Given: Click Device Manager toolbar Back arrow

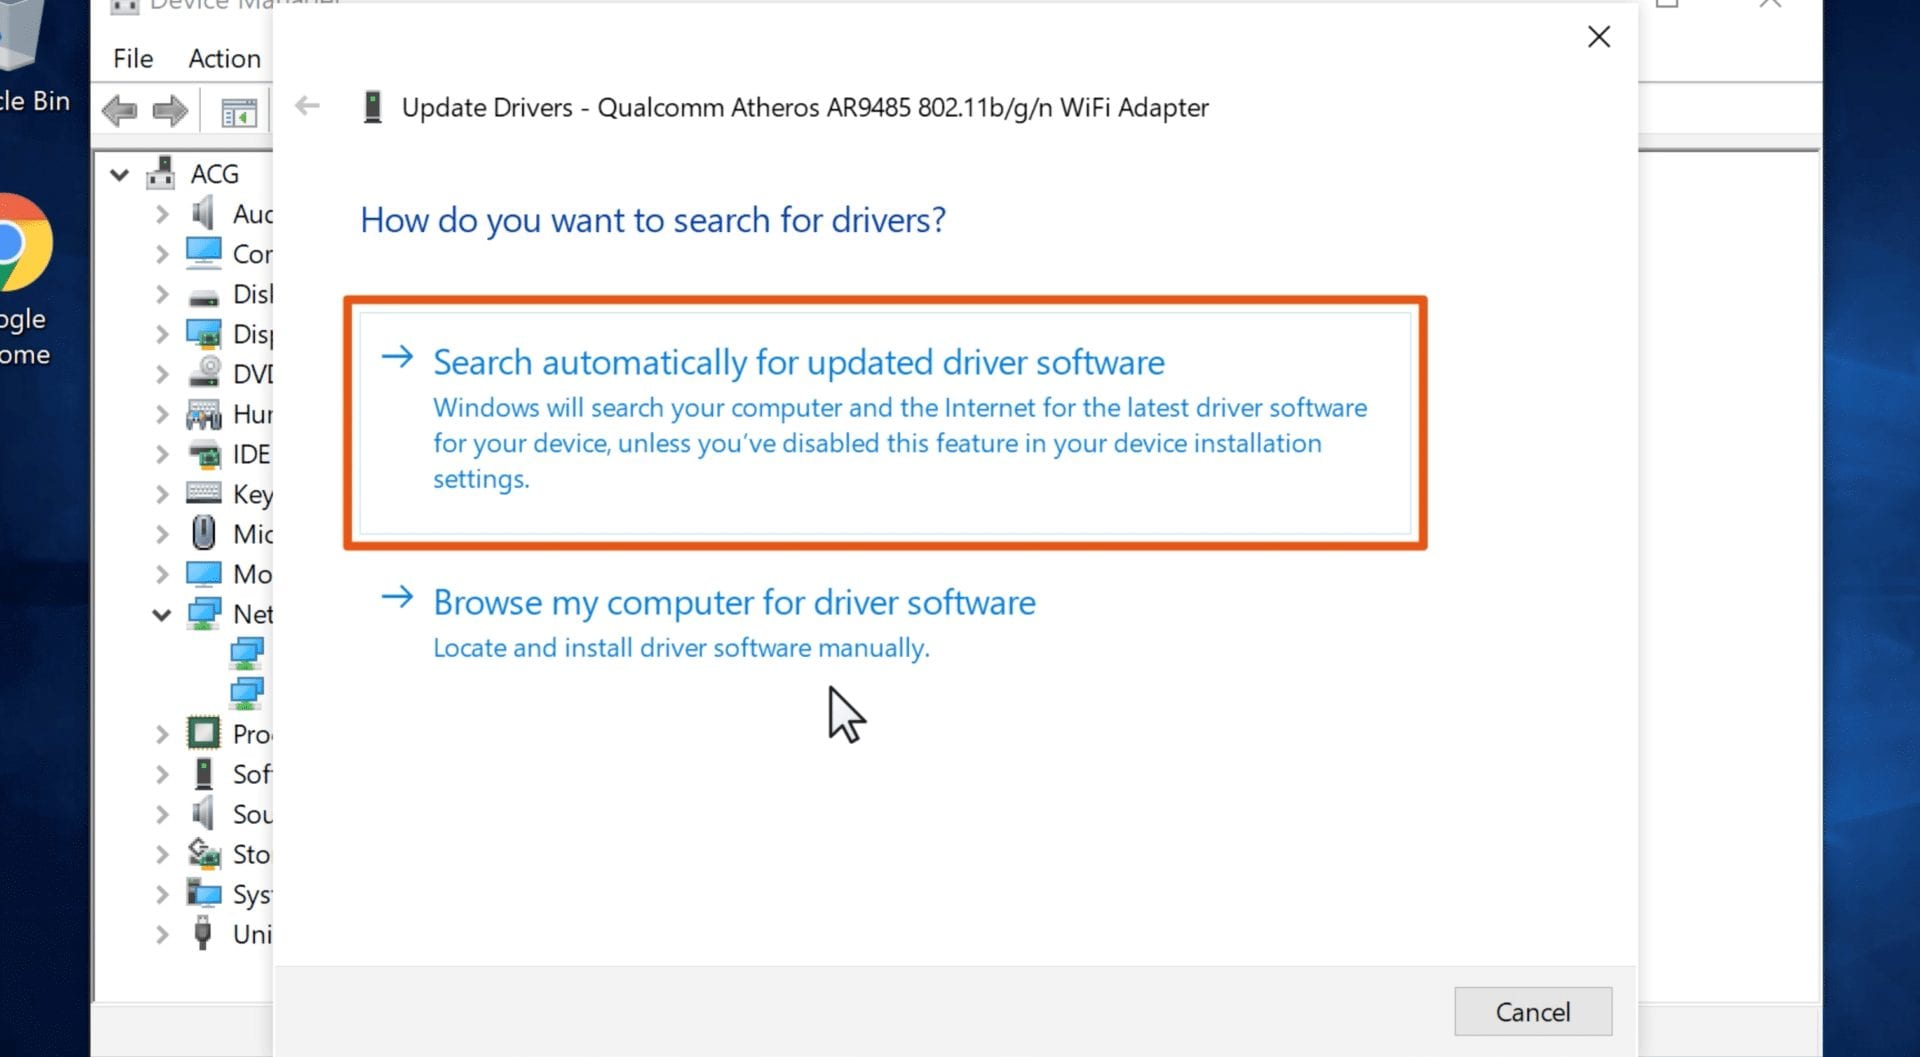Looking at the screenshot, I should click(120, 111).
